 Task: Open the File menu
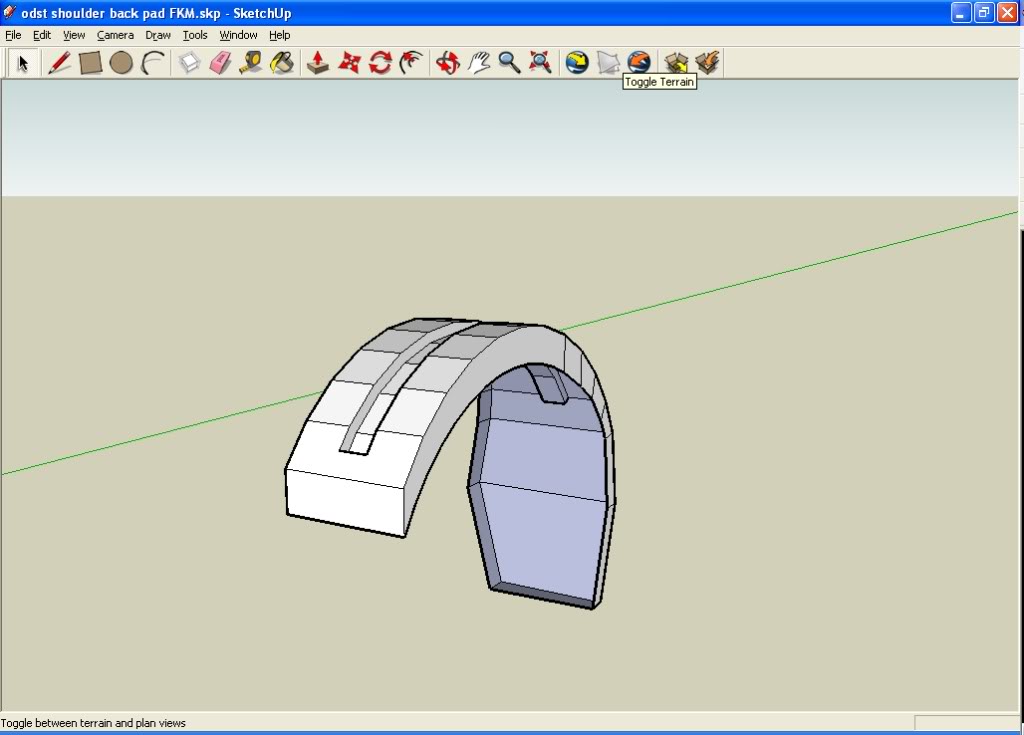pos(13,35)
